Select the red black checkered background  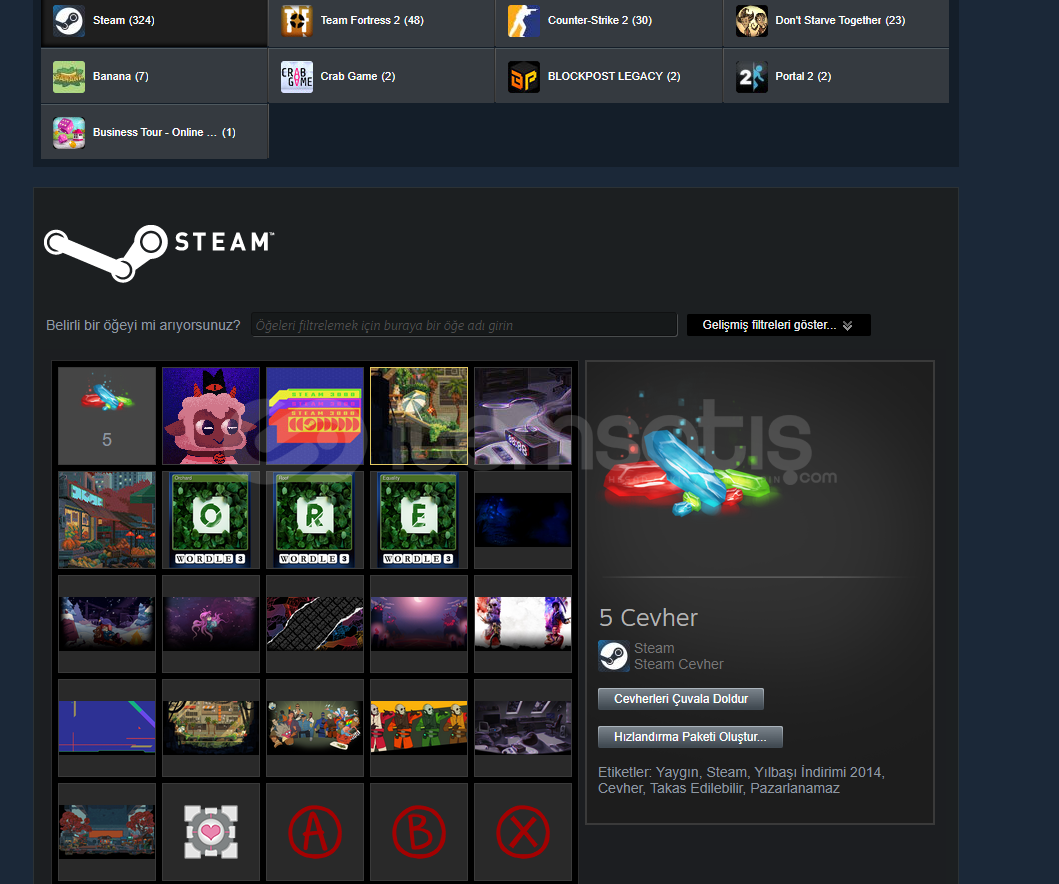click(315, 624)
